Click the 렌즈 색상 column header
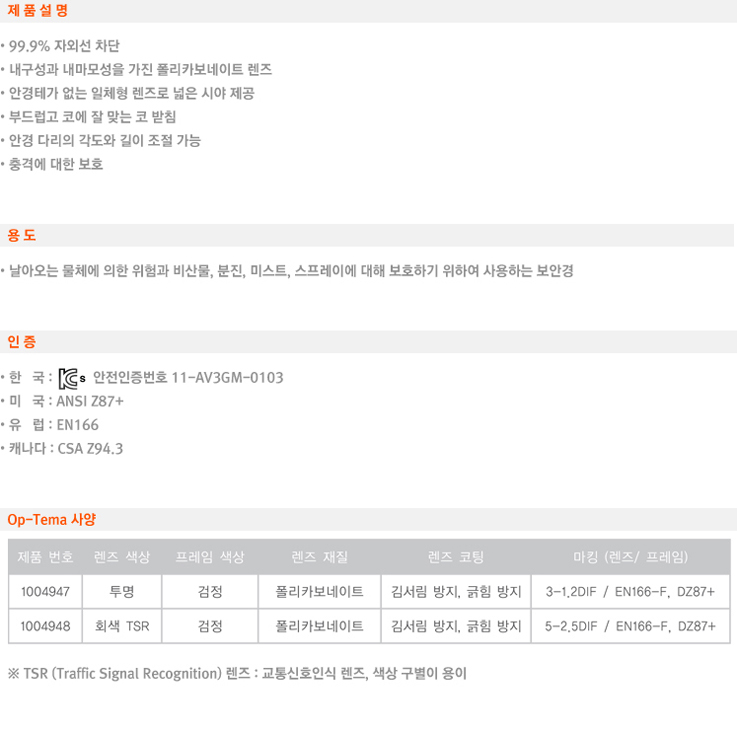 click(x=122, y=557)
